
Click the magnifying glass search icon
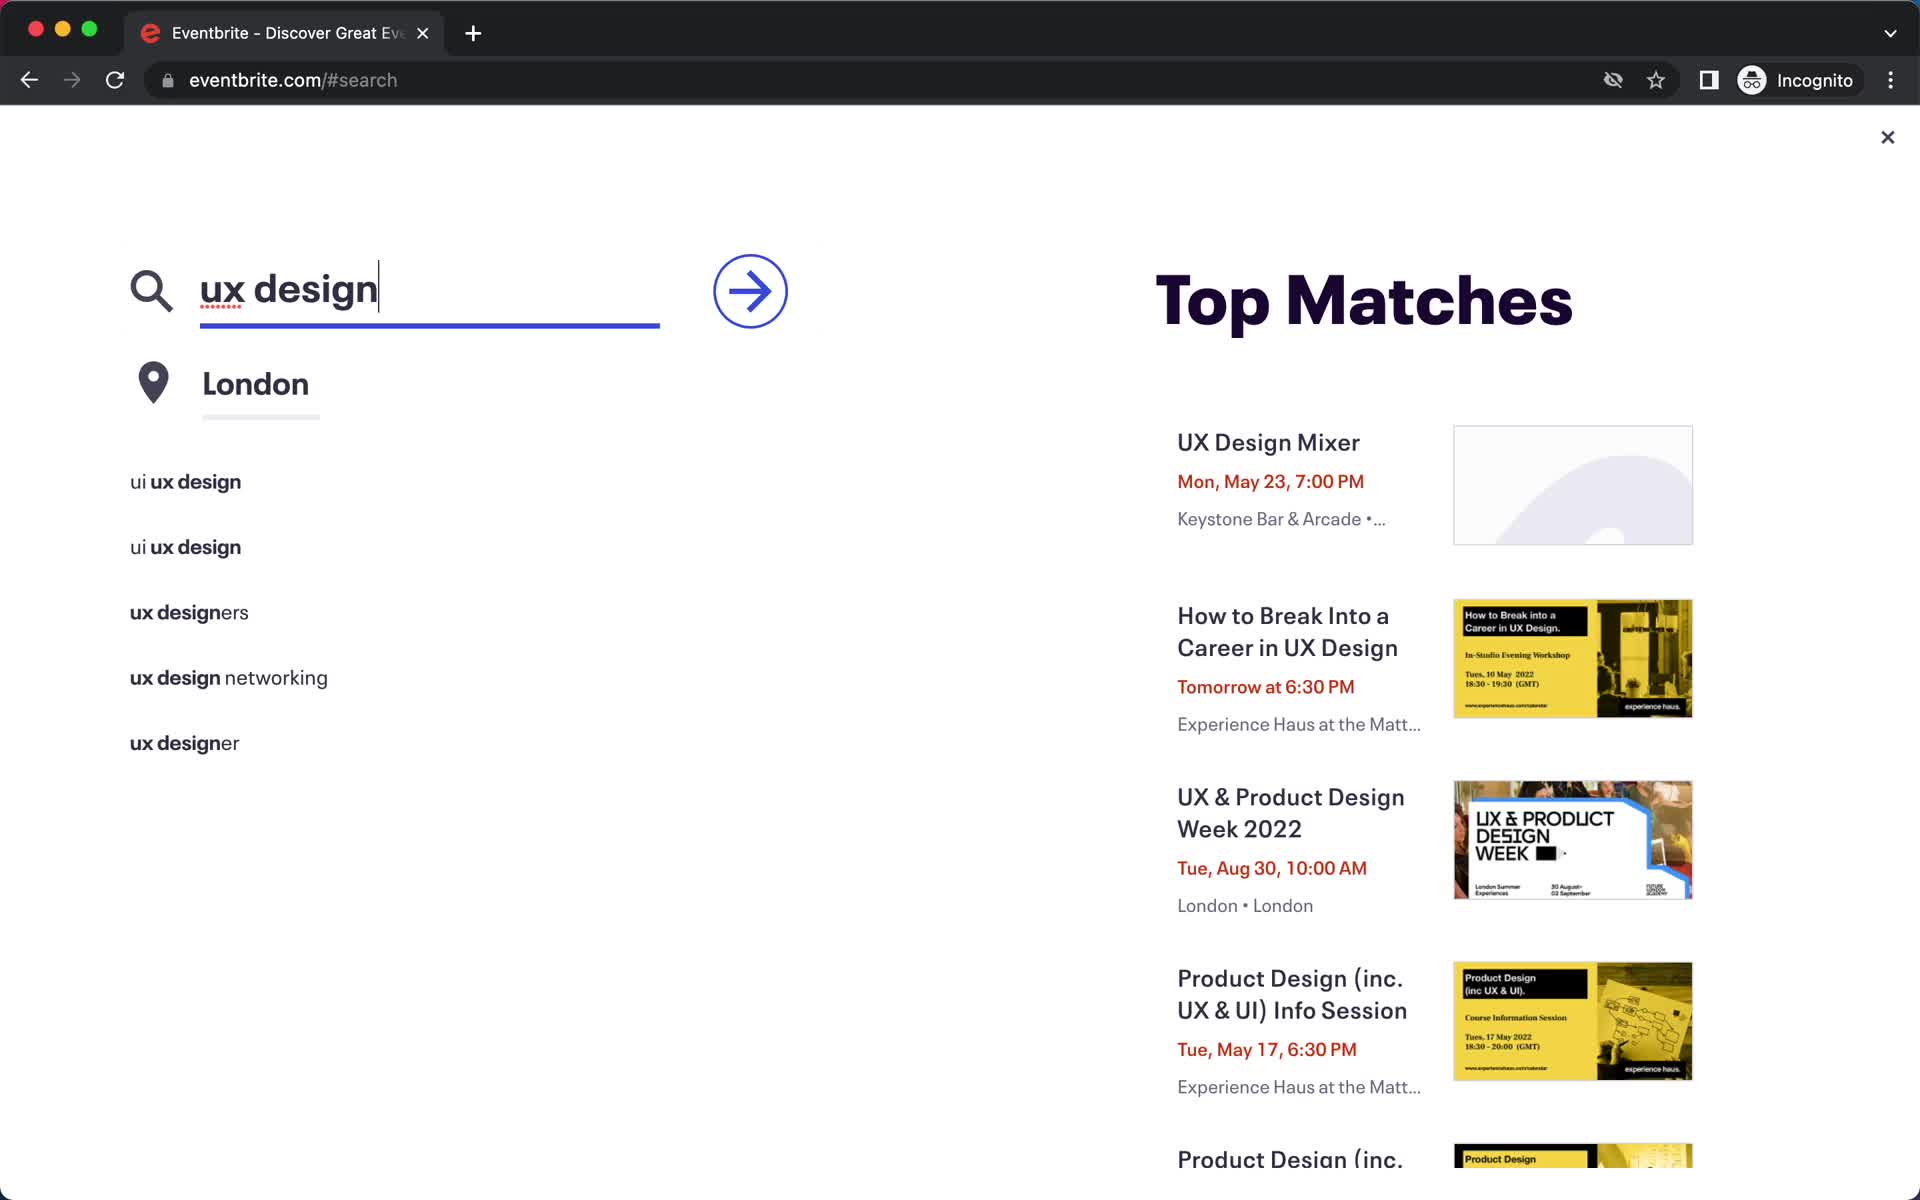coord(151,291)
